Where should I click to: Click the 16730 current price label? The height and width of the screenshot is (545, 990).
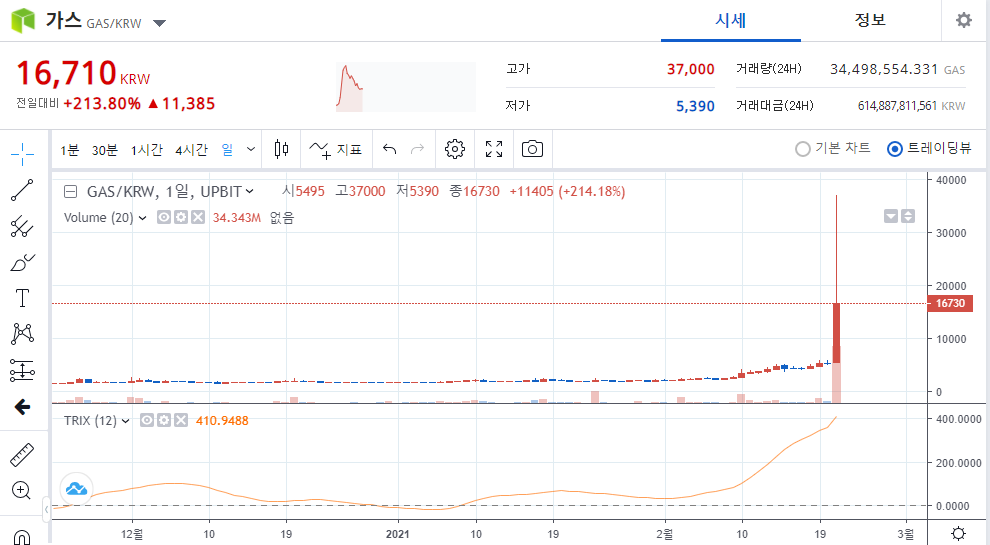tap(950, 304)
